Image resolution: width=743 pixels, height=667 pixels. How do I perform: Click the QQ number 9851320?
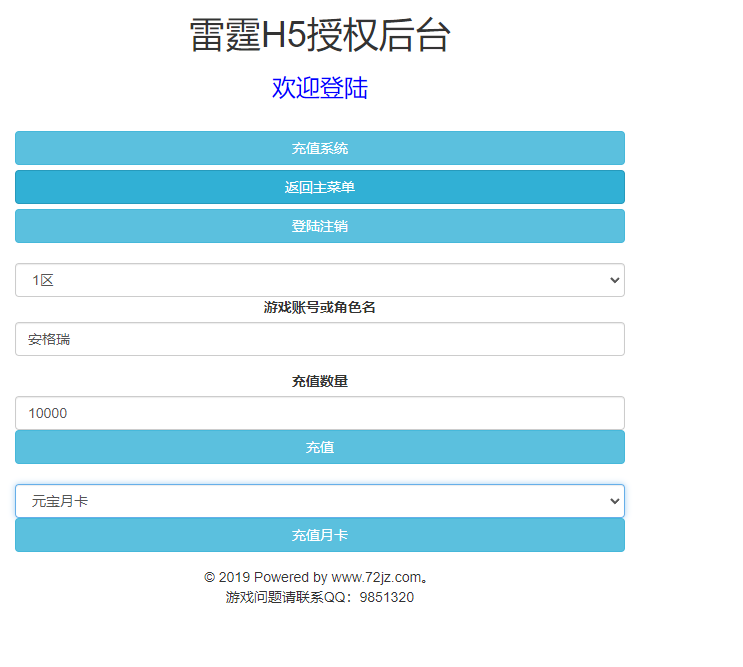click(386, 597)
